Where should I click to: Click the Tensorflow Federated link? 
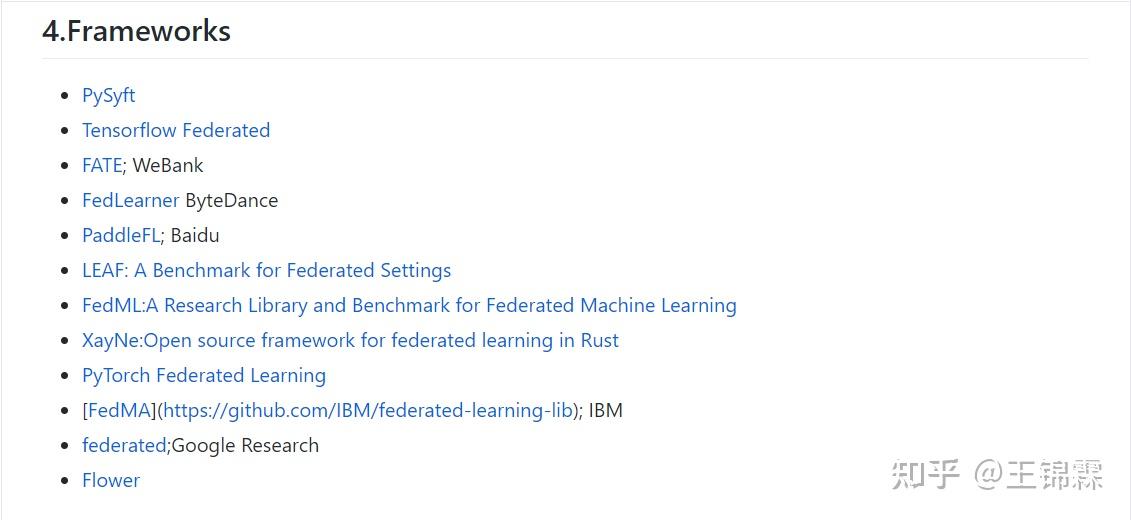pos(176,131)
